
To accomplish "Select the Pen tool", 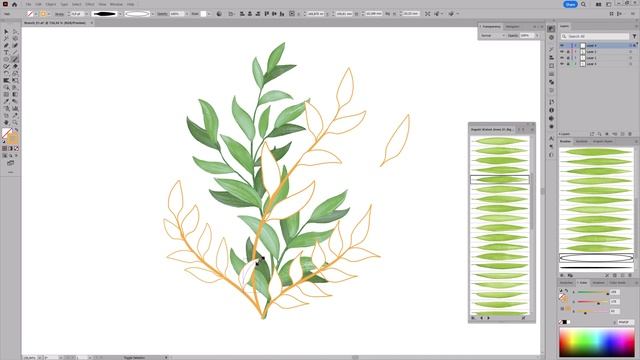I will pos(6,45).
